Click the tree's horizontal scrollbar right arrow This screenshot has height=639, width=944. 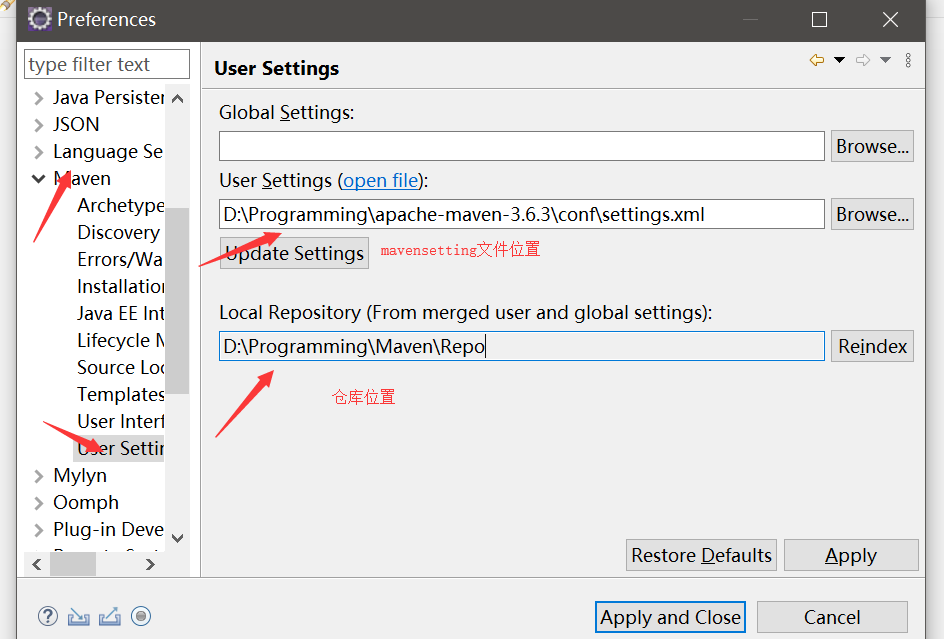pyautogui.click(x=151, y=564)
